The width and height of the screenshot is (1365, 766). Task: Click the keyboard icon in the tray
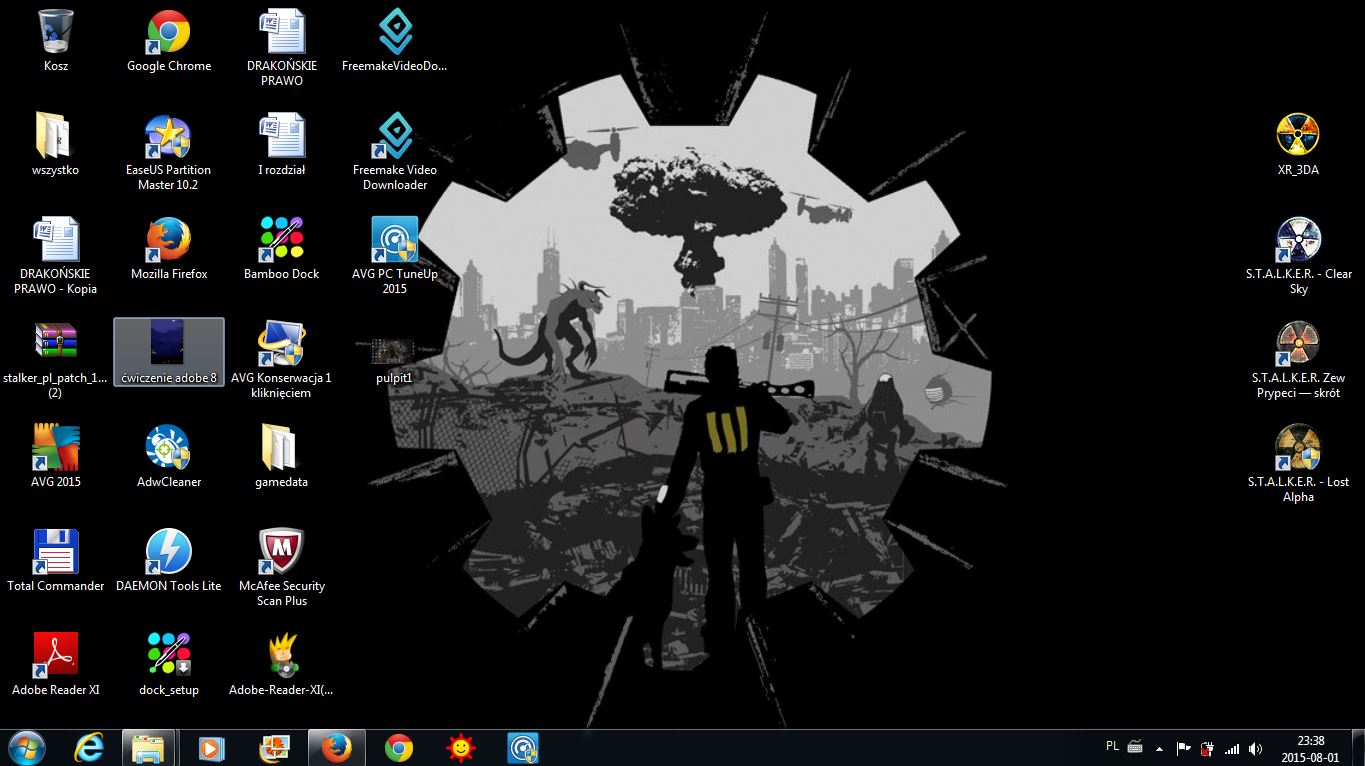(x=1135, y=746)
